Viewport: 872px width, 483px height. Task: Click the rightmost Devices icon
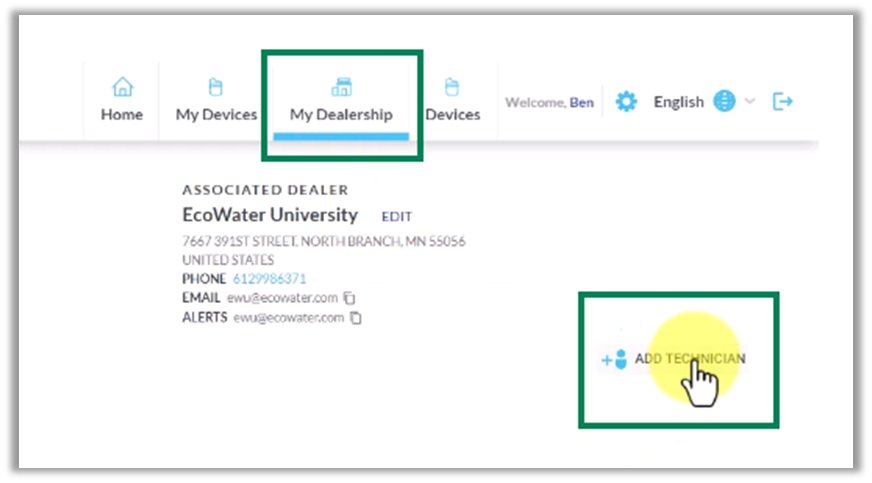click(452, 87)
